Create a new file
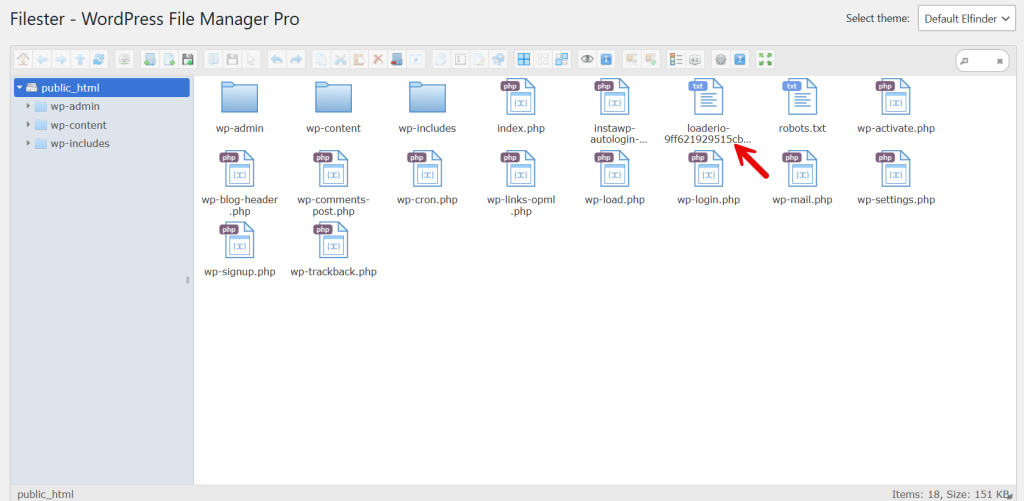 tap(169, 59)
